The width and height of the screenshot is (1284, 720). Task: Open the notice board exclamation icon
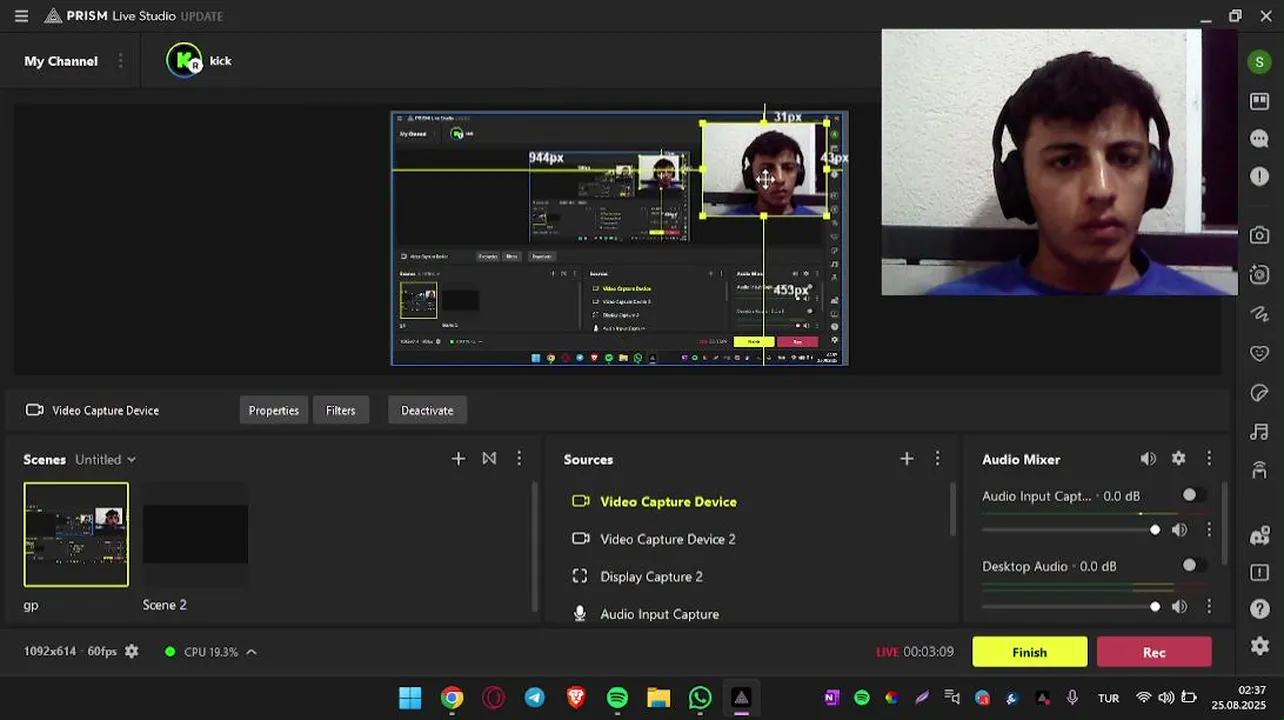1259,572
